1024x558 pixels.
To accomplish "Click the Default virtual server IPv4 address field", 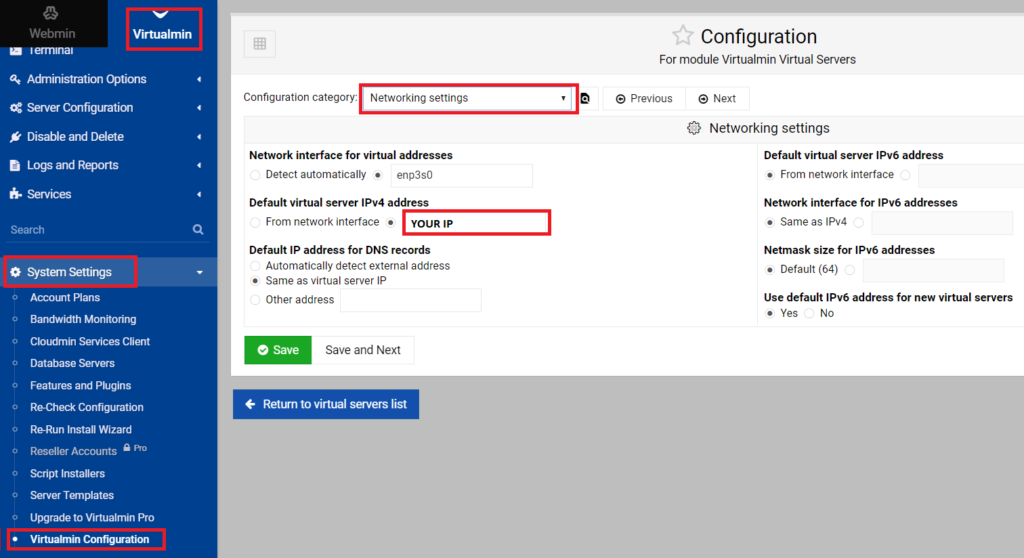I will pyautogui.click(x=476, y=223).
